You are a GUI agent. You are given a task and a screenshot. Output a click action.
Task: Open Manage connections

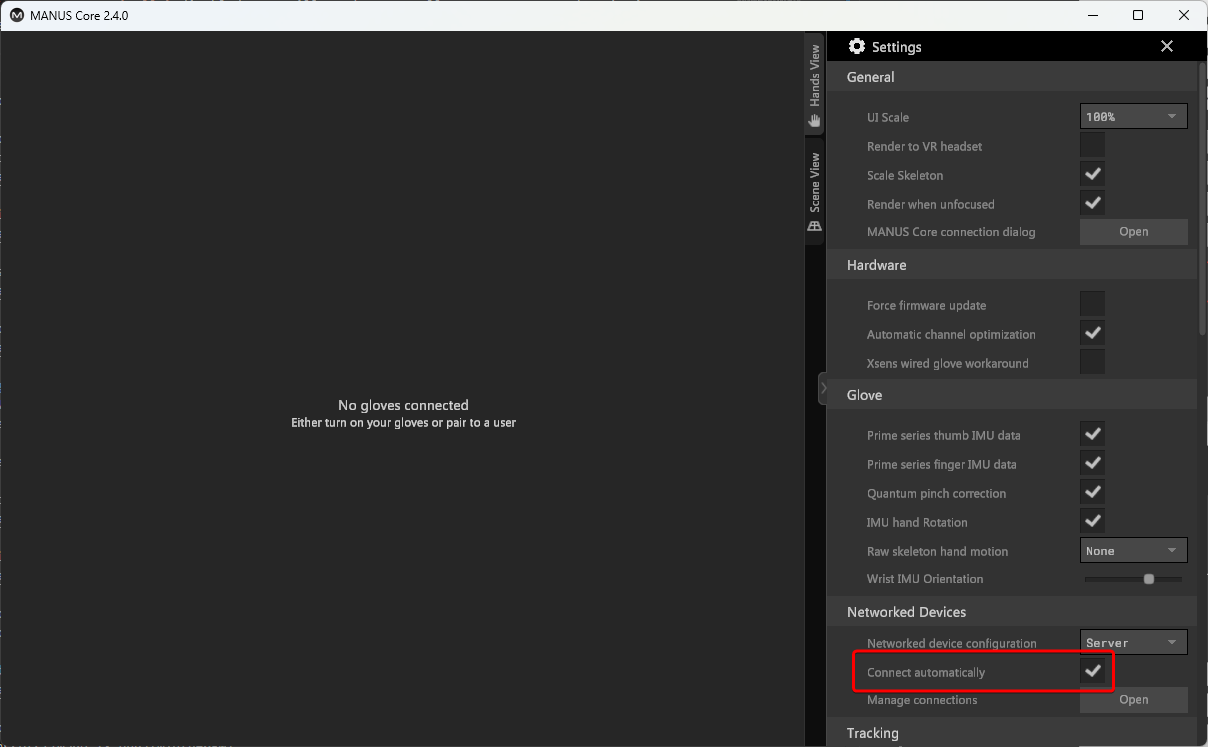click(x=1133, y=700)
